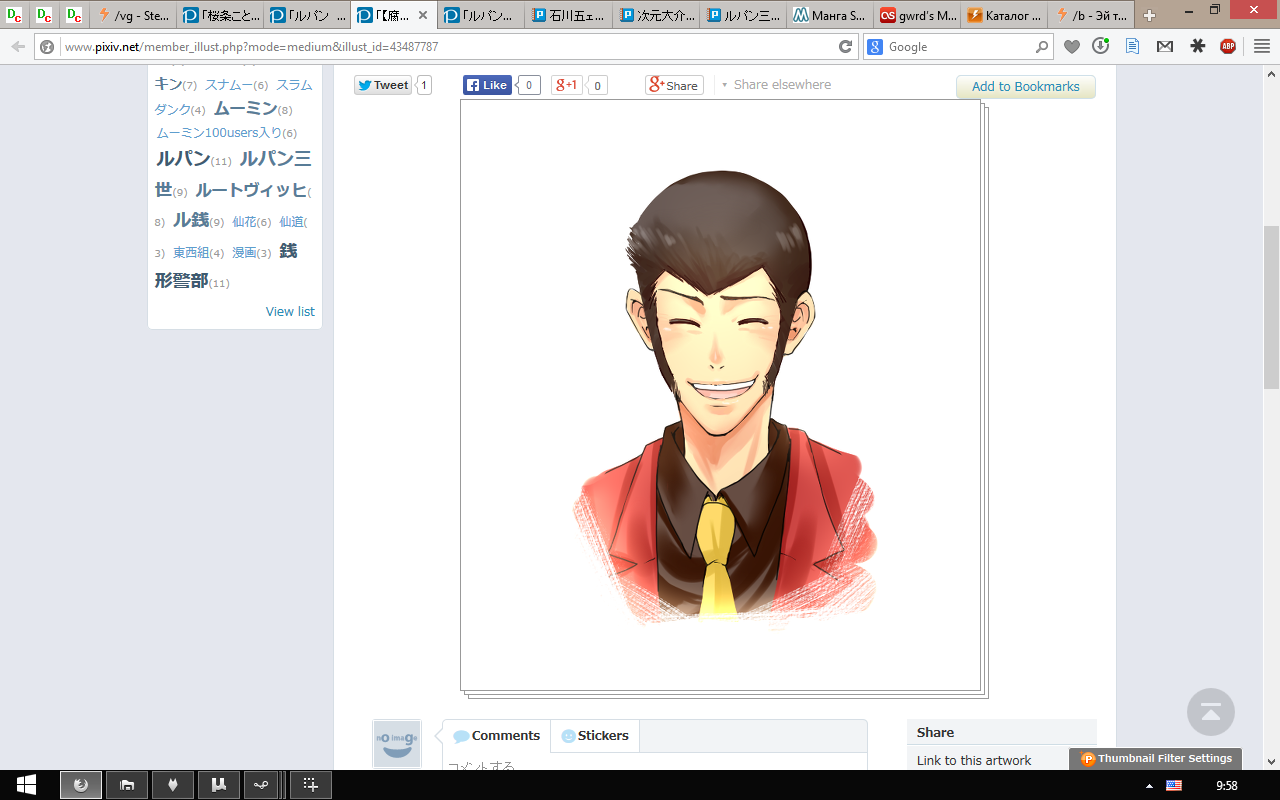Image resolution: width=1280 pixels, height=800 pixels.
Task: Go back using the browser back arrow
Action: [17, 47]
